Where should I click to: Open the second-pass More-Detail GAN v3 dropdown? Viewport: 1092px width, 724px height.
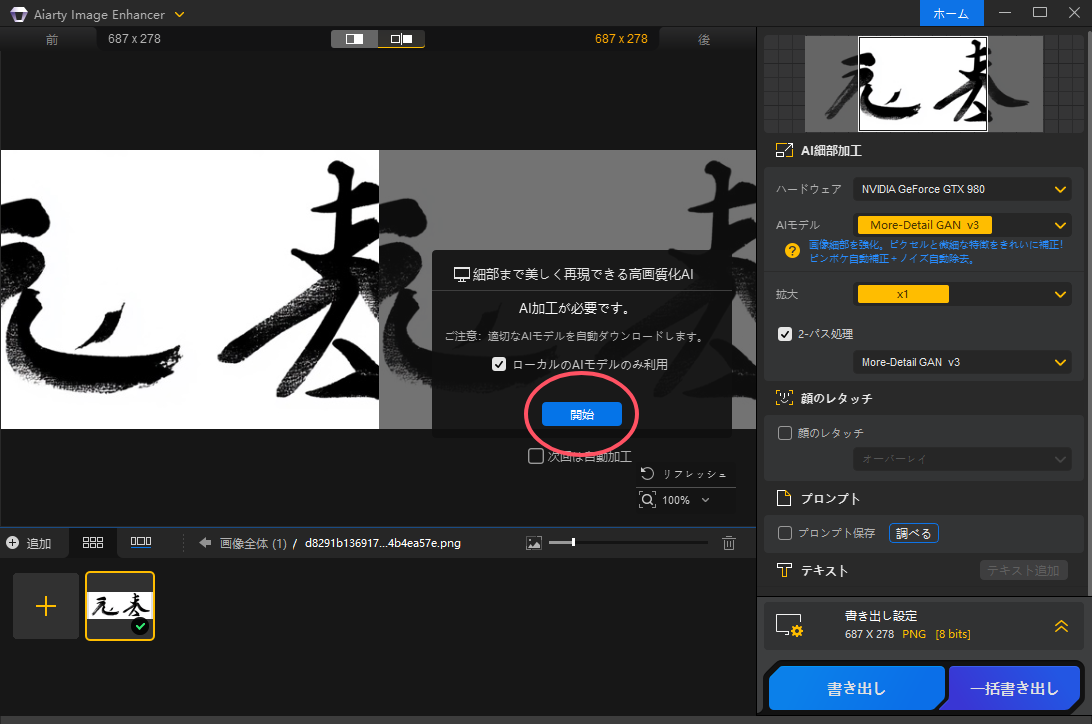tap(962, 362)
